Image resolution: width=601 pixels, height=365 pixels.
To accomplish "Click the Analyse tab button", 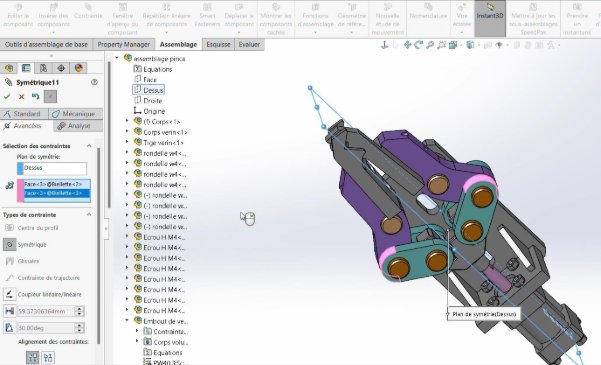I will coord(78,126).
